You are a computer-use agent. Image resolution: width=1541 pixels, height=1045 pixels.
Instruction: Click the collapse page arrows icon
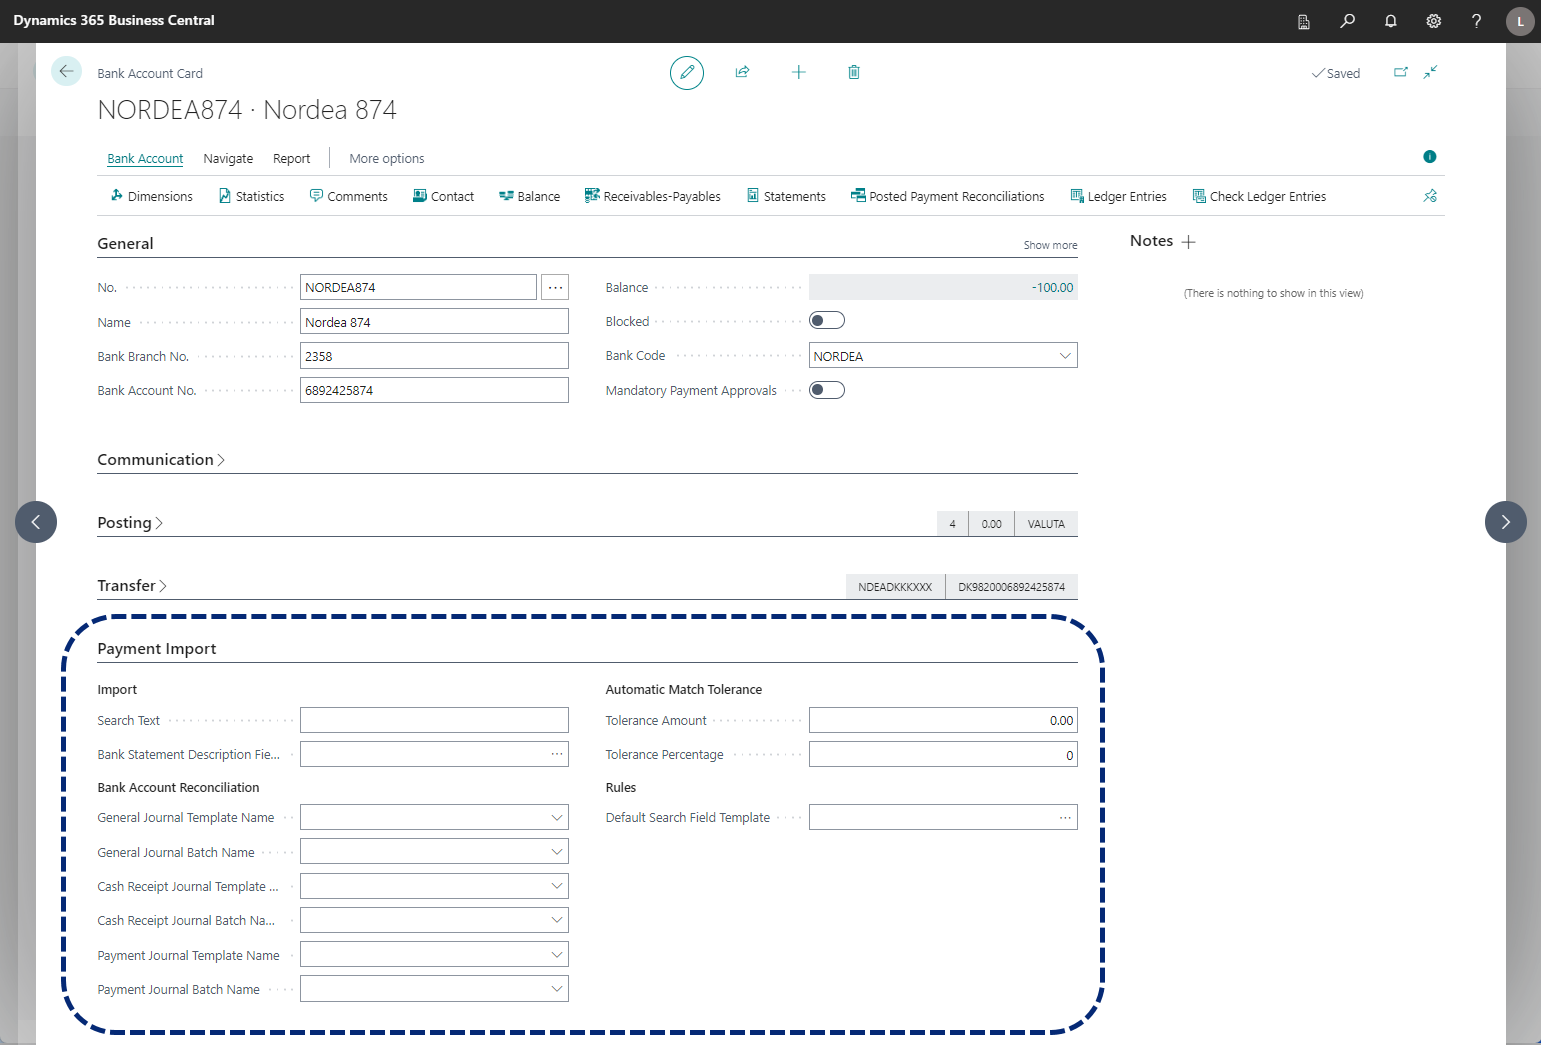tap(1431, 72)
